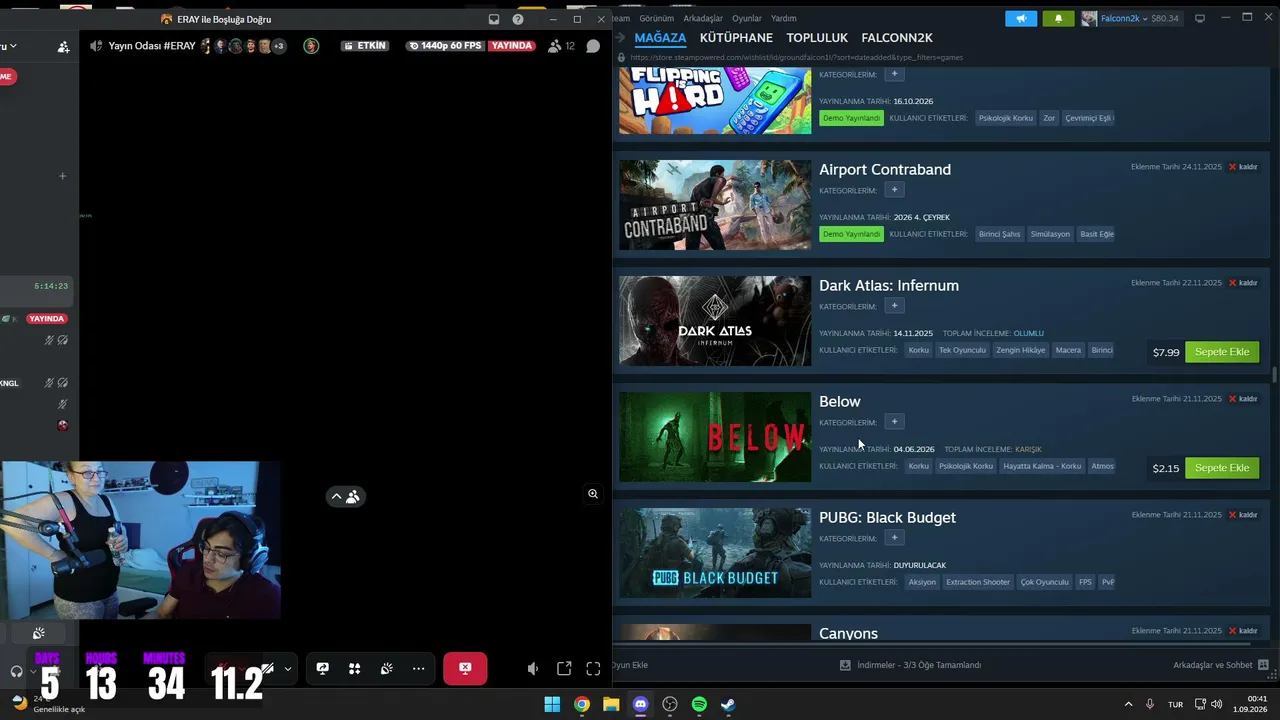Open Spotify from the taskbar
The image size is (1280, 720).
(x=699, y=704)
